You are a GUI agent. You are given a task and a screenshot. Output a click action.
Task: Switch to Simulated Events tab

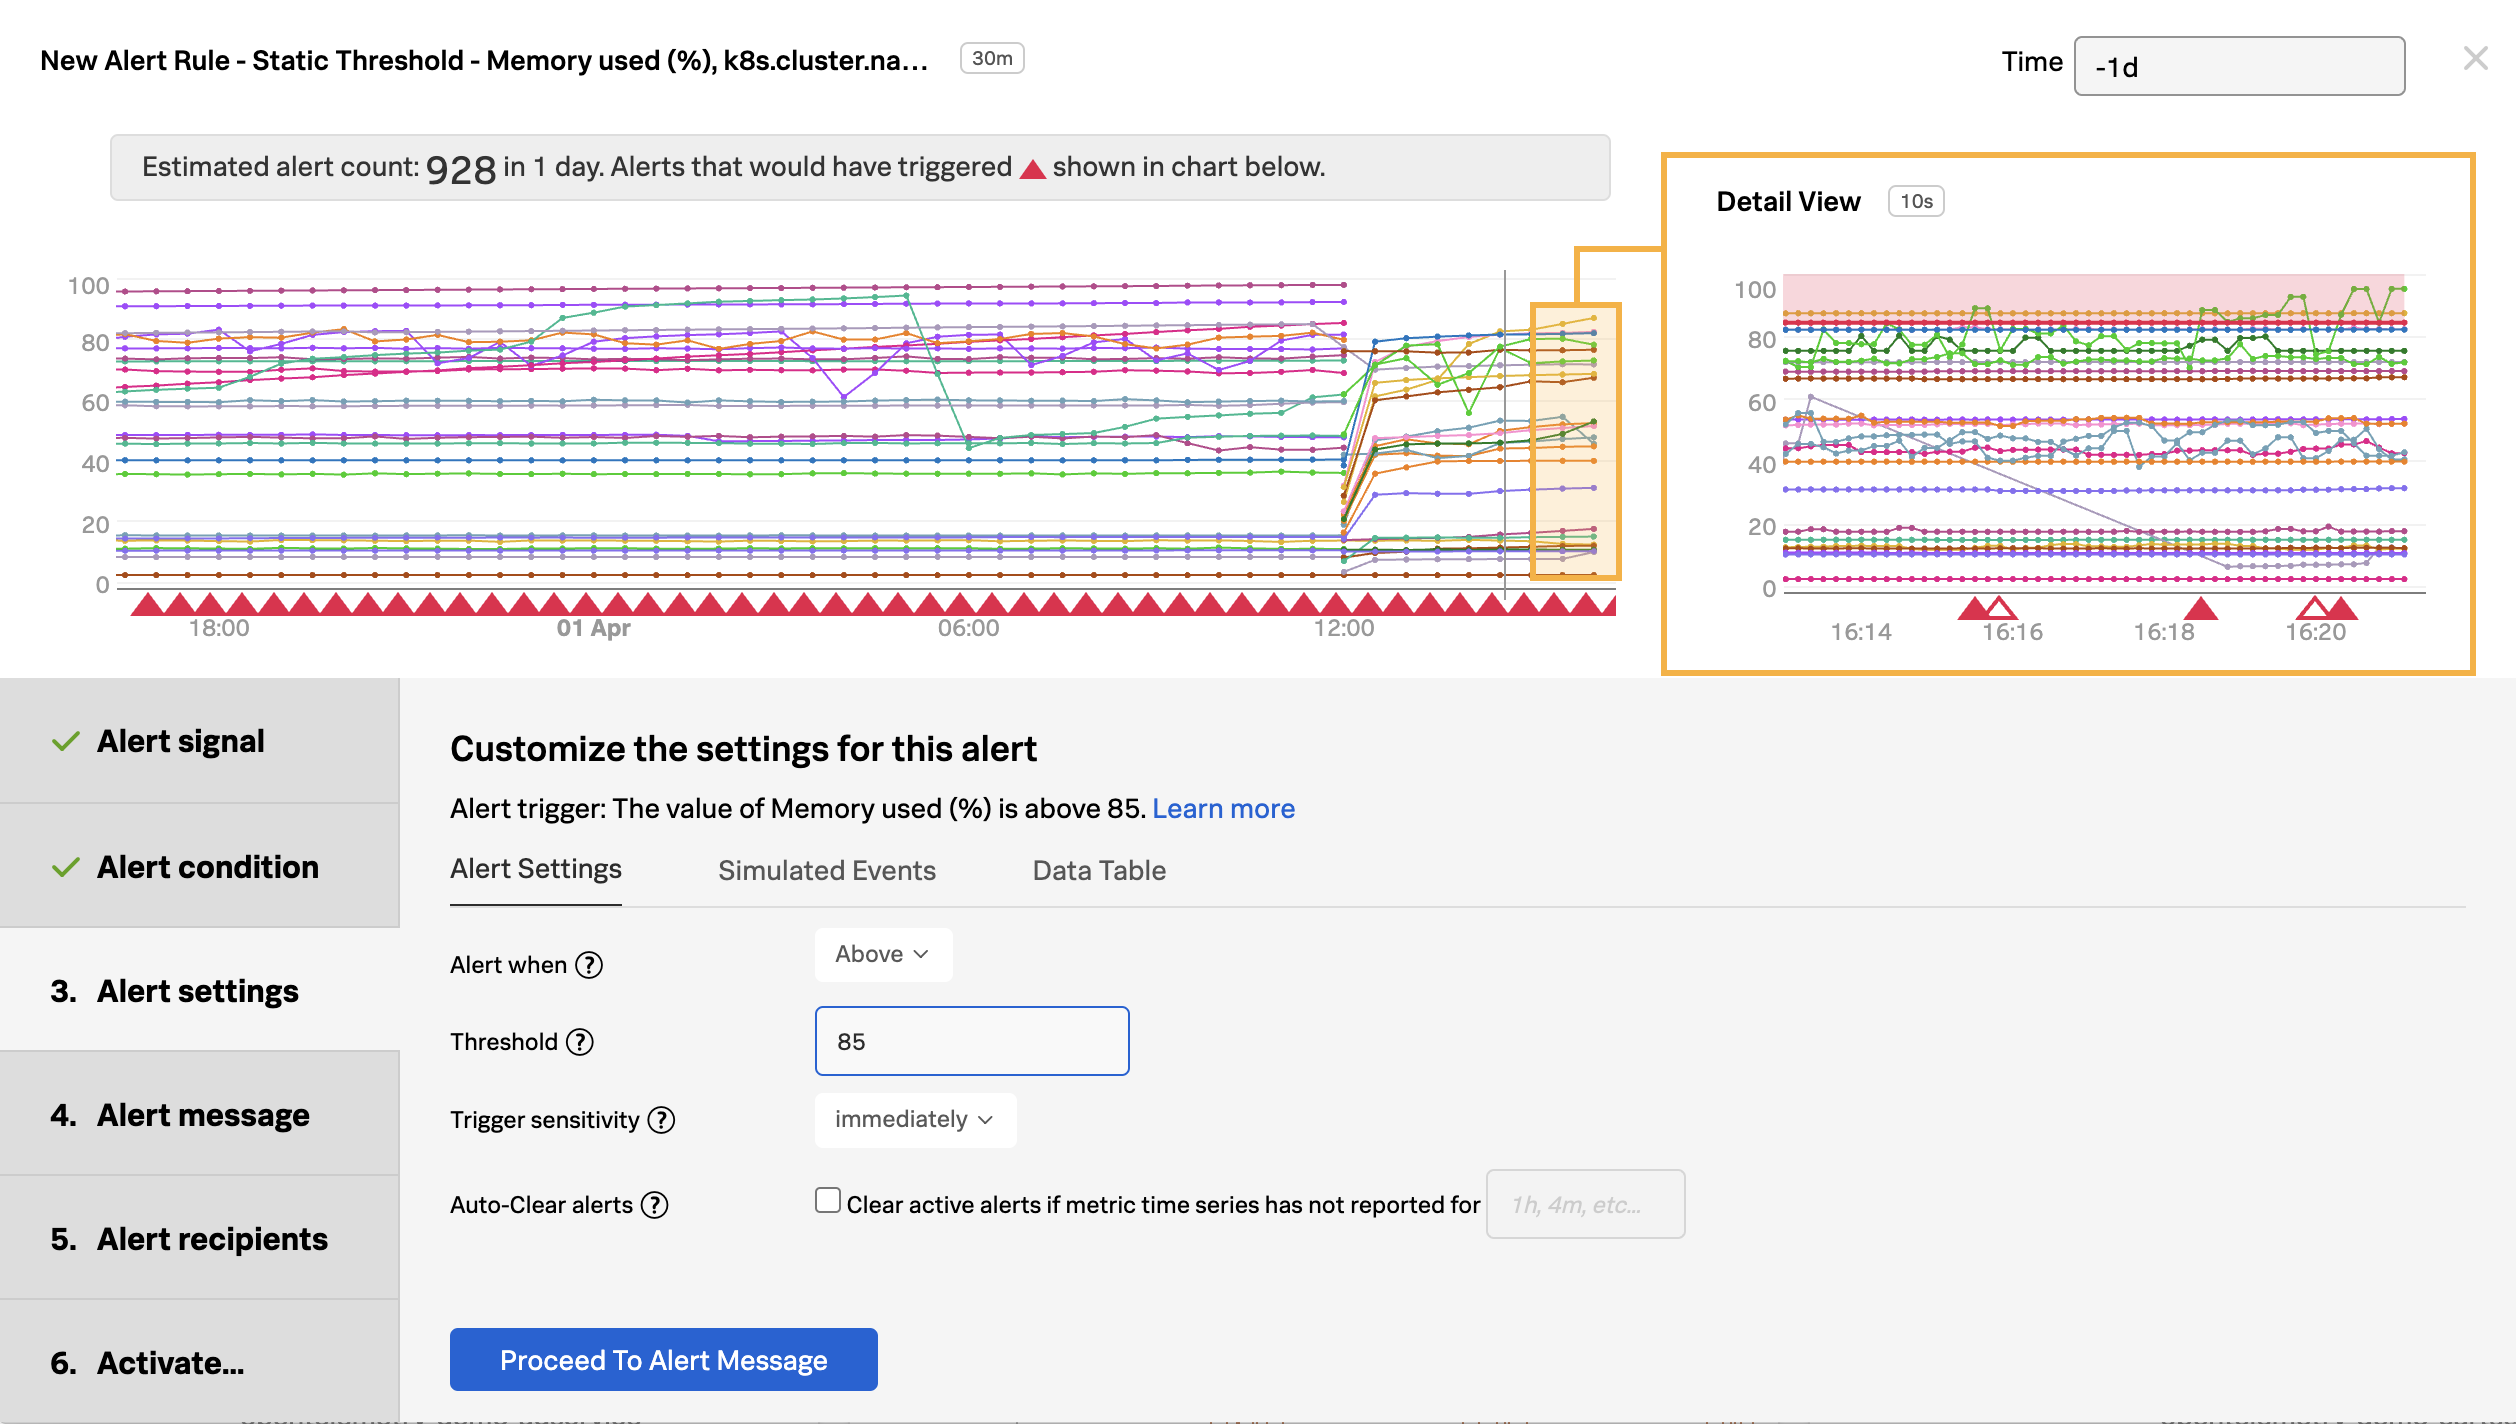827,871
